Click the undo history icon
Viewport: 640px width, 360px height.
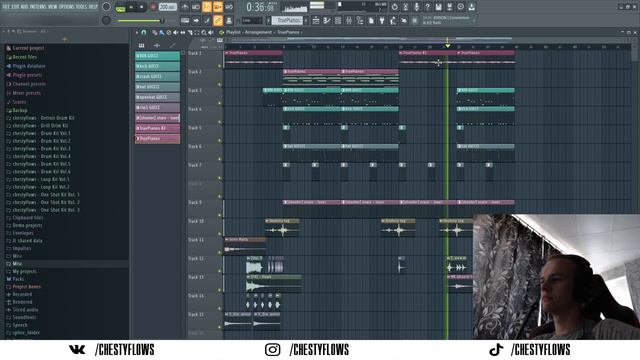[x=394, y=7]
